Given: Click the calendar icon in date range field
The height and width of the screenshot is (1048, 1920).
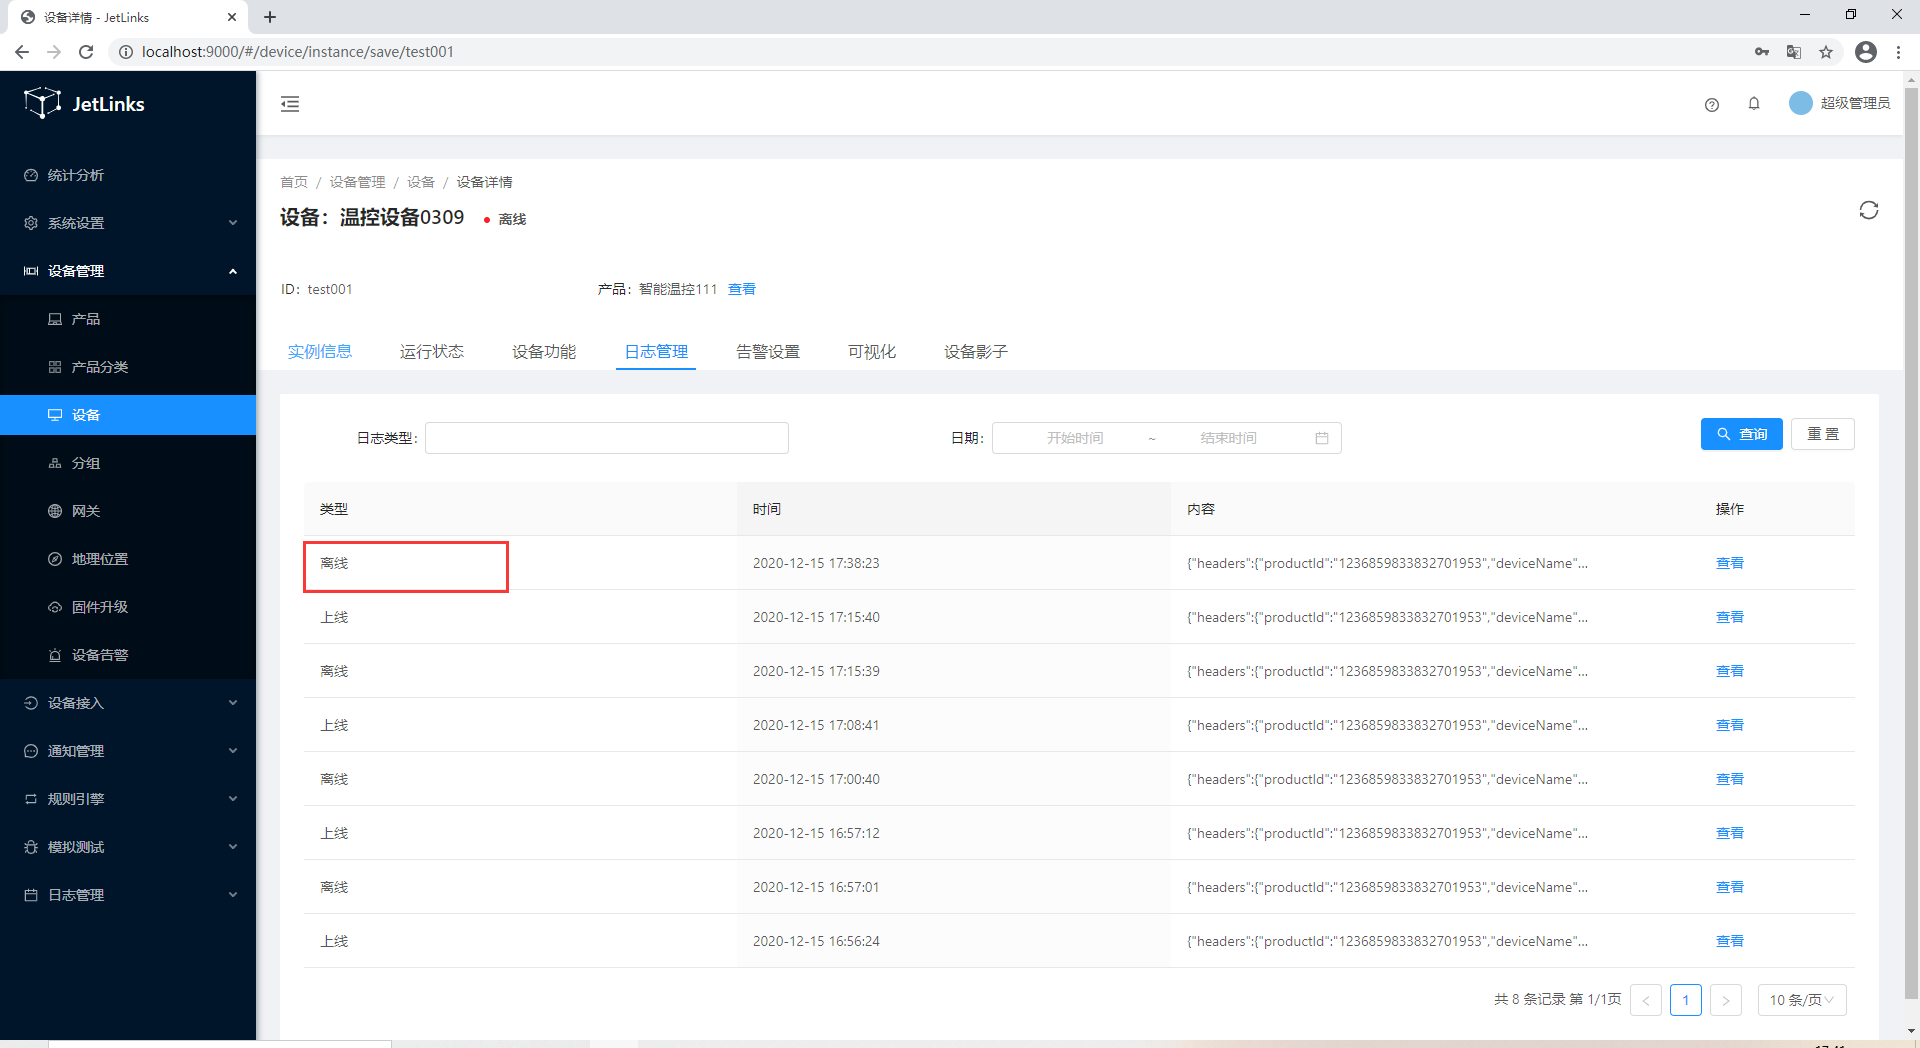Looking at the screenshot, I should [1321, 438].
